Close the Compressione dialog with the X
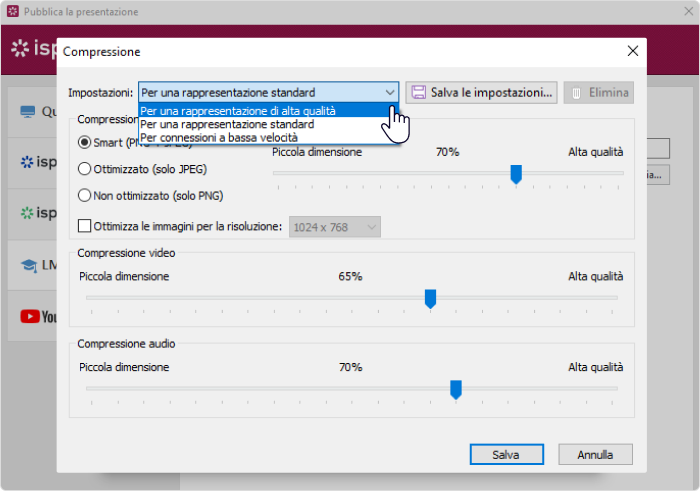This screenshot has height=491, width=700. [632, 51]
